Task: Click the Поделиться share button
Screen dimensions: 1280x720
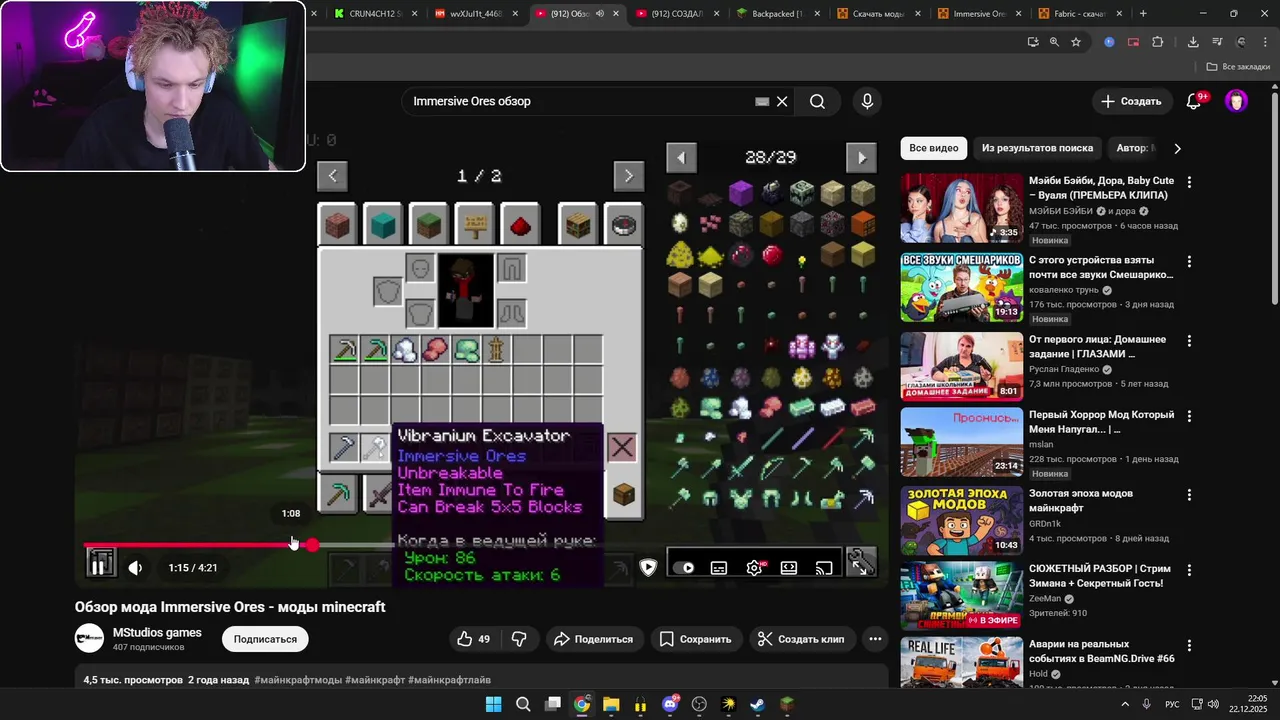Action: [x=593, y=639]
